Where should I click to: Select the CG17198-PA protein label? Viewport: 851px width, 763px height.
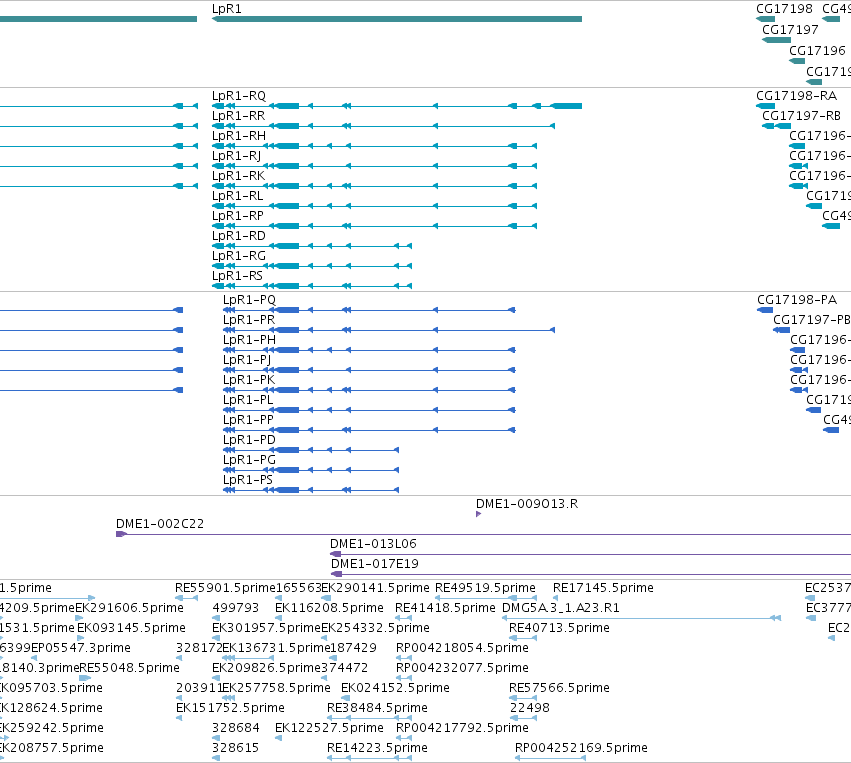coord(797,300)
